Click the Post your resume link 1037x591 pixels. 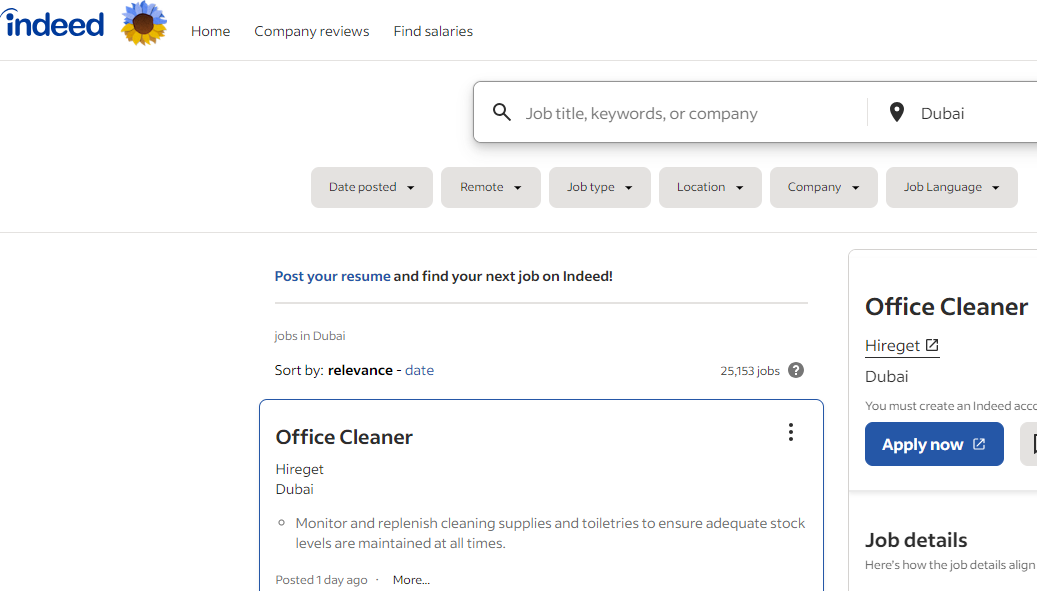(332, 276)
